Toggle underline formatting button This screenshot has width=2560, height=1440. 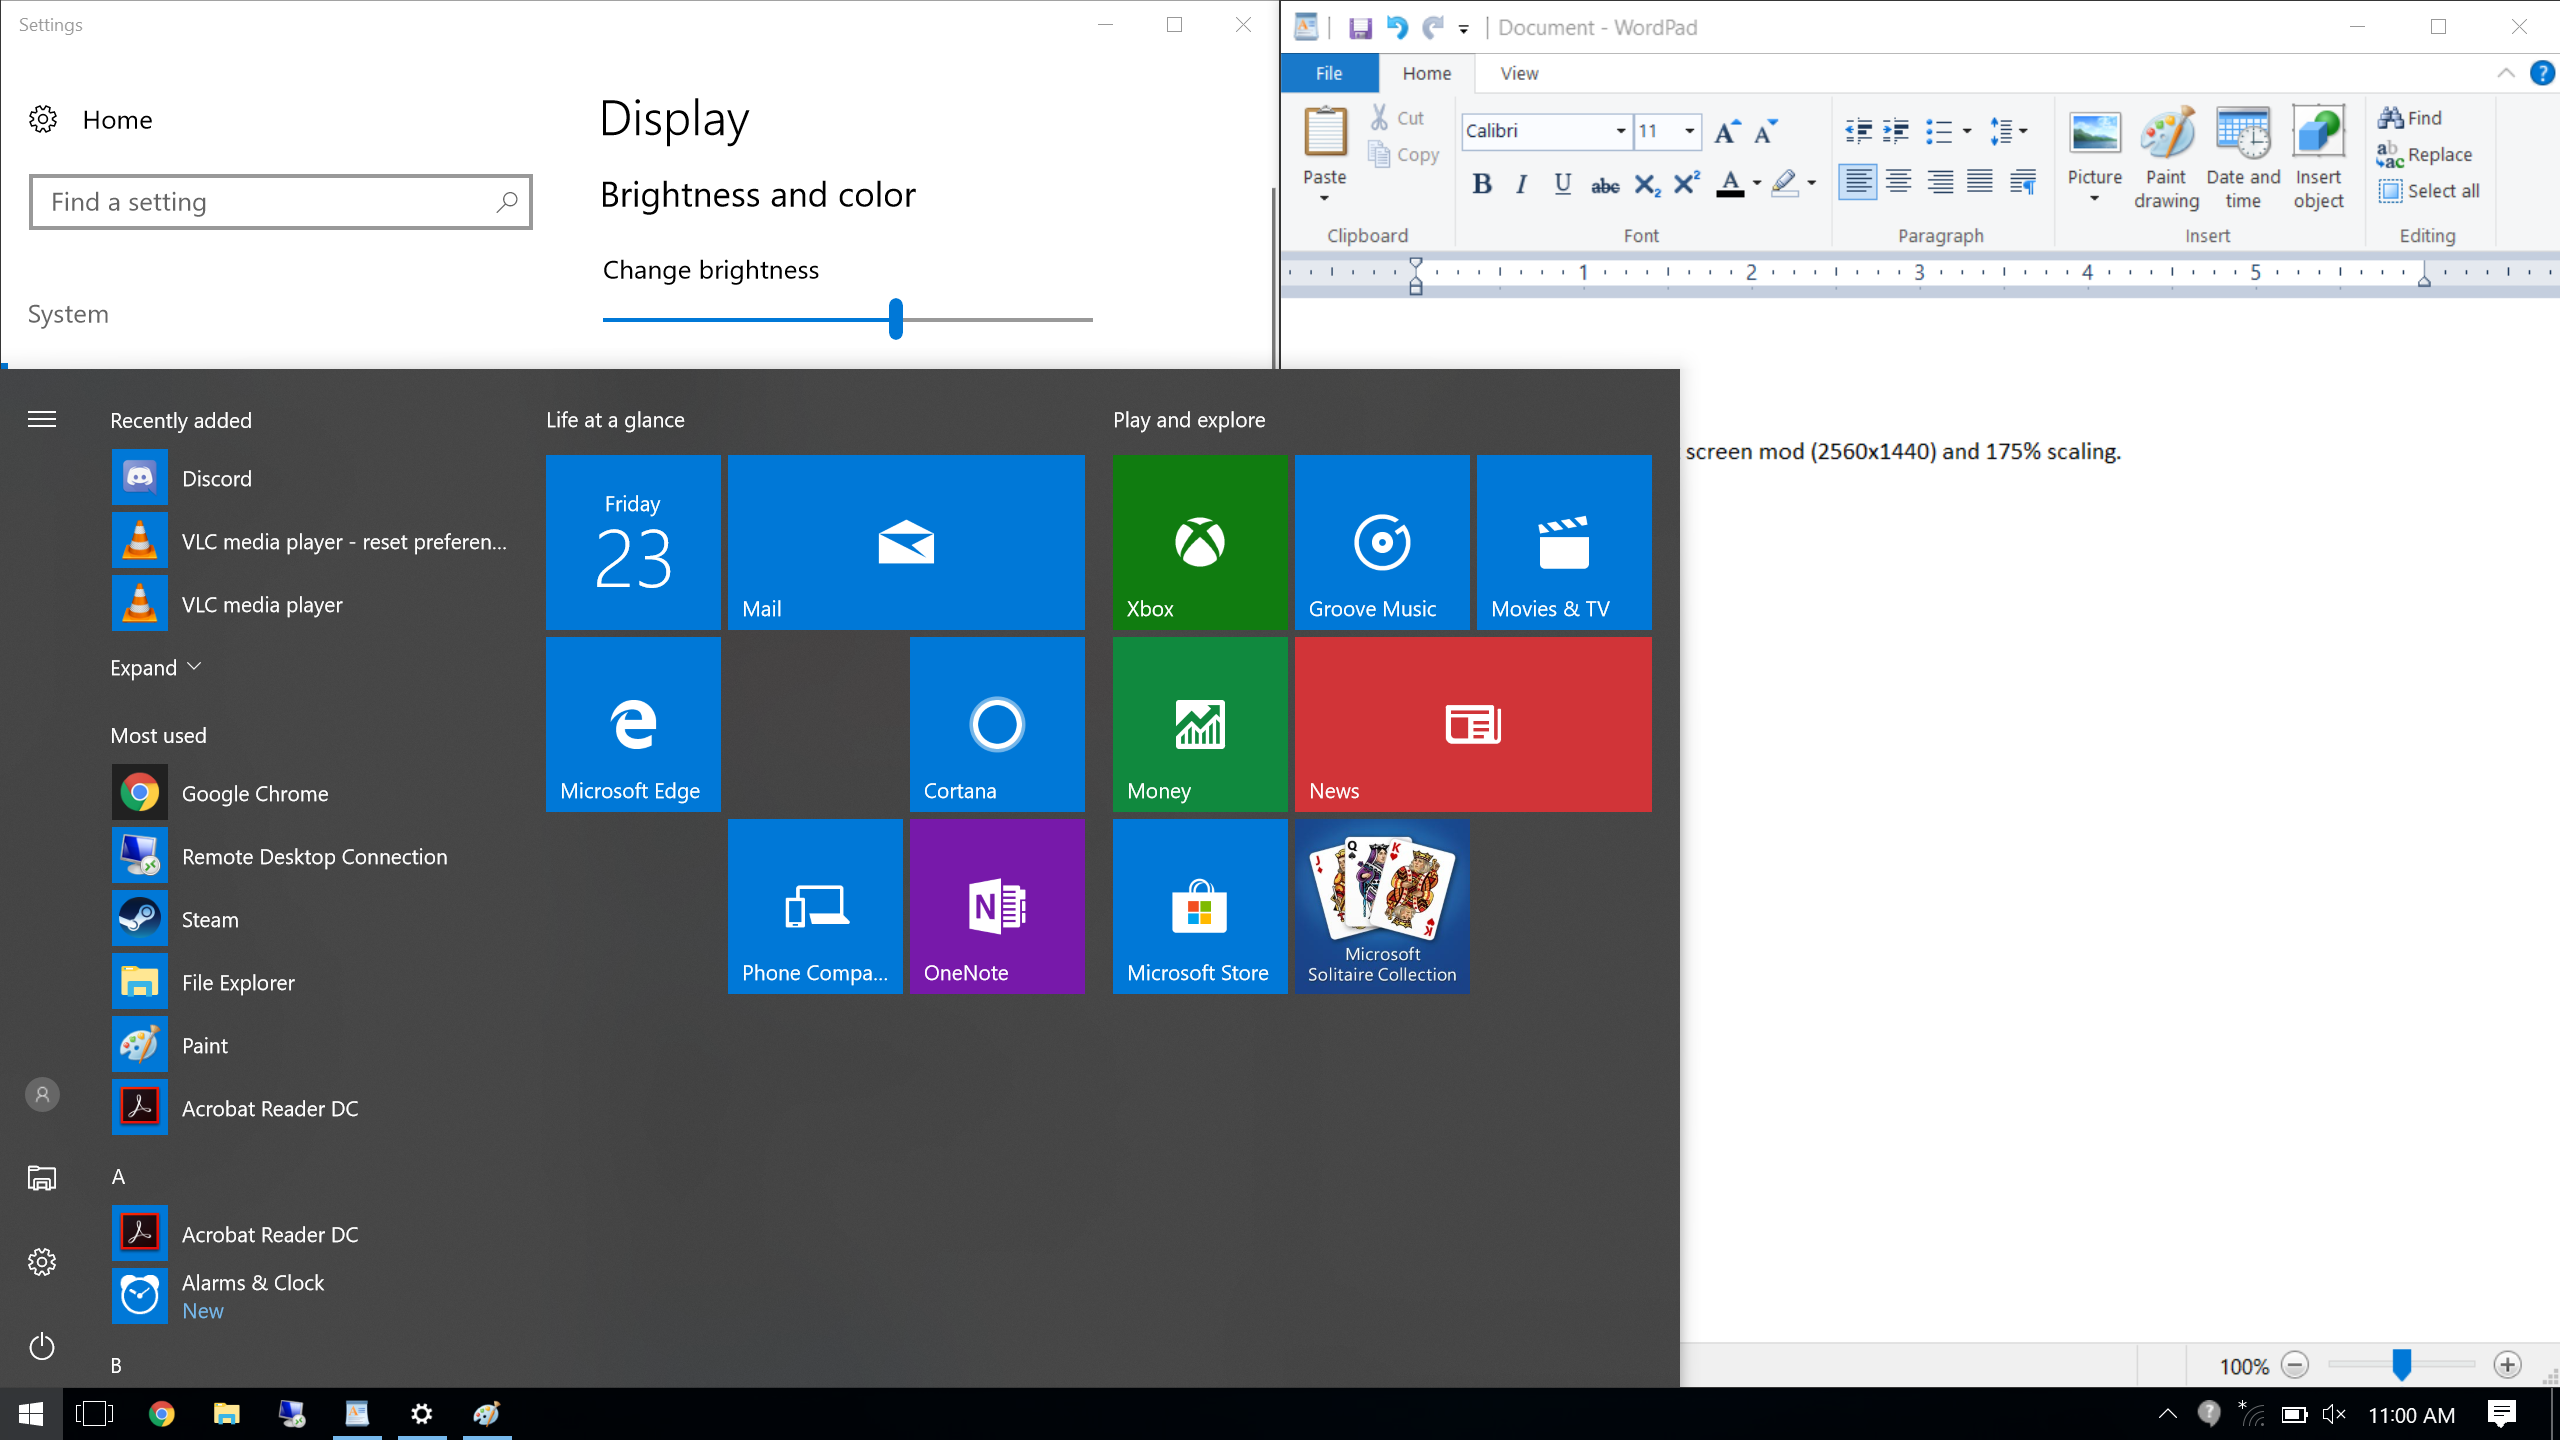[1562, 184]
